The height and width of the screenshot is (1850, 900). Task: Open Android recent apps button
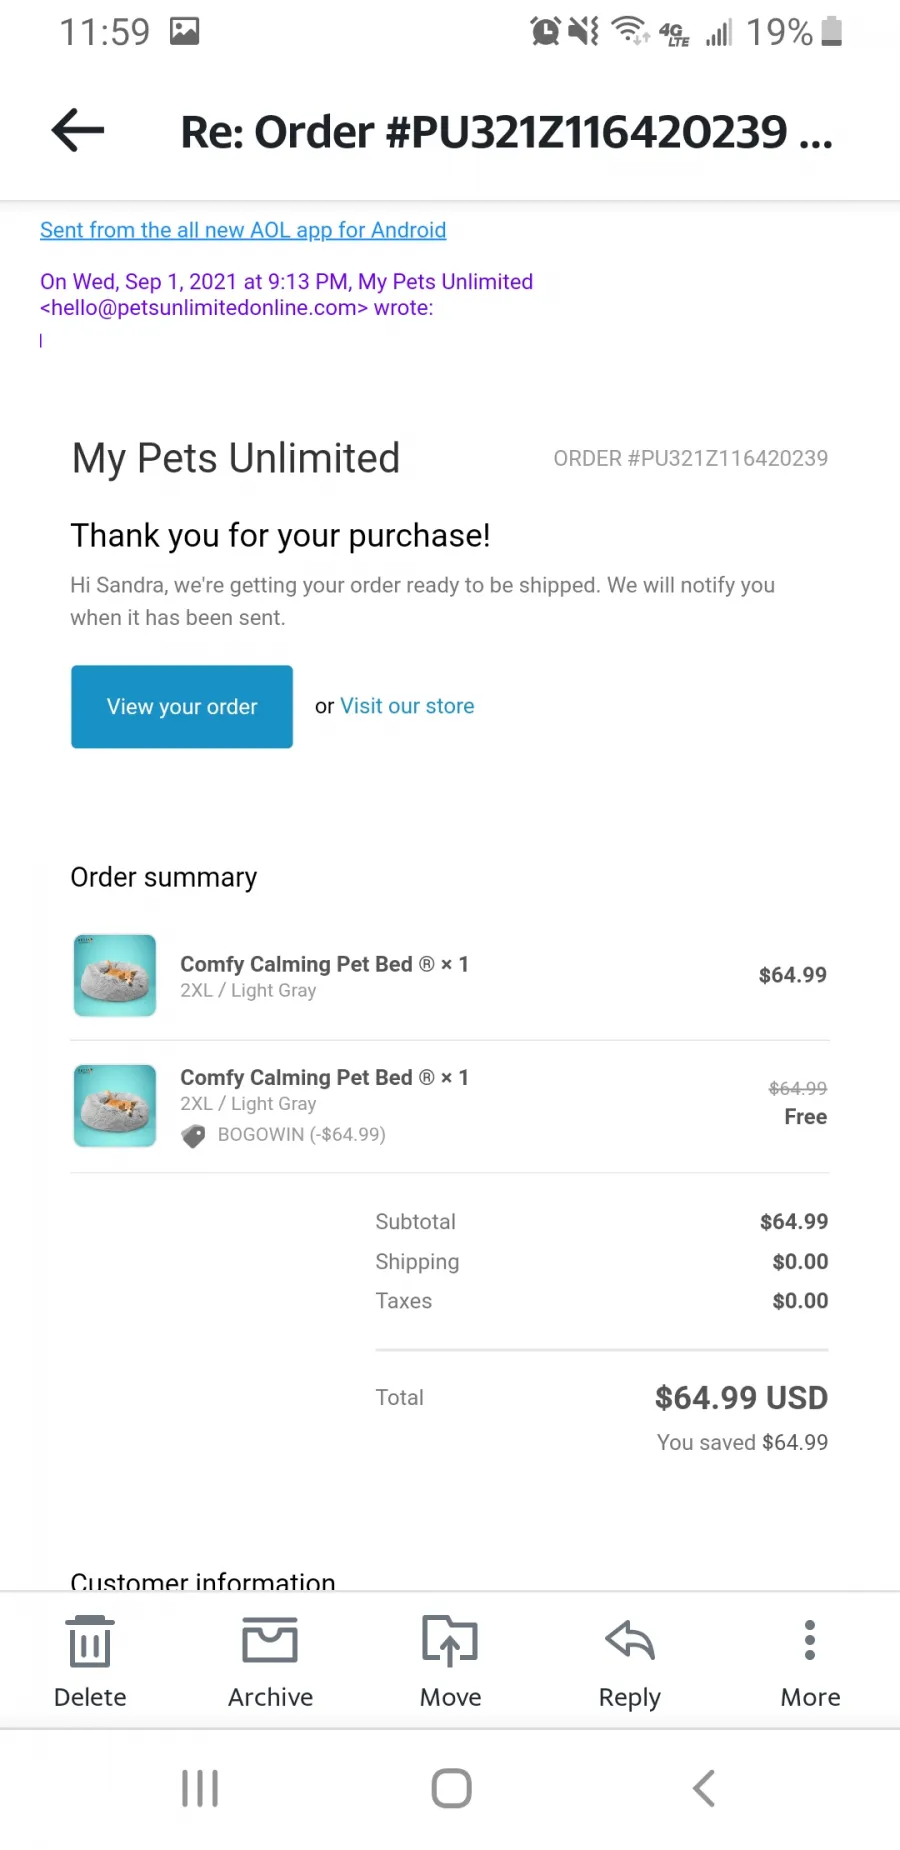[200, 1788]
